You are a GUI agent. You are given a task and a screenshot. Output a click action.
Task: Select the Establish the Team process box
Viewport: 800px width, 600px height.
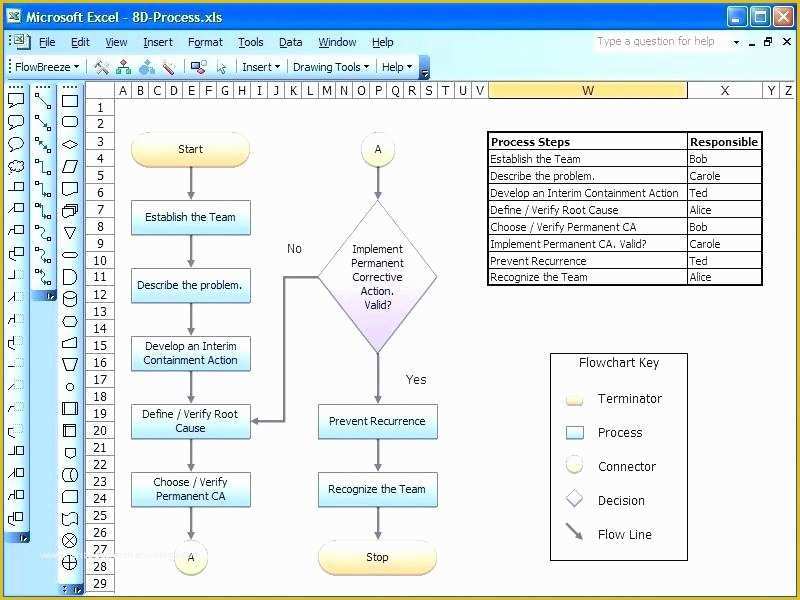pyautogui.click(x=190, y=217)
